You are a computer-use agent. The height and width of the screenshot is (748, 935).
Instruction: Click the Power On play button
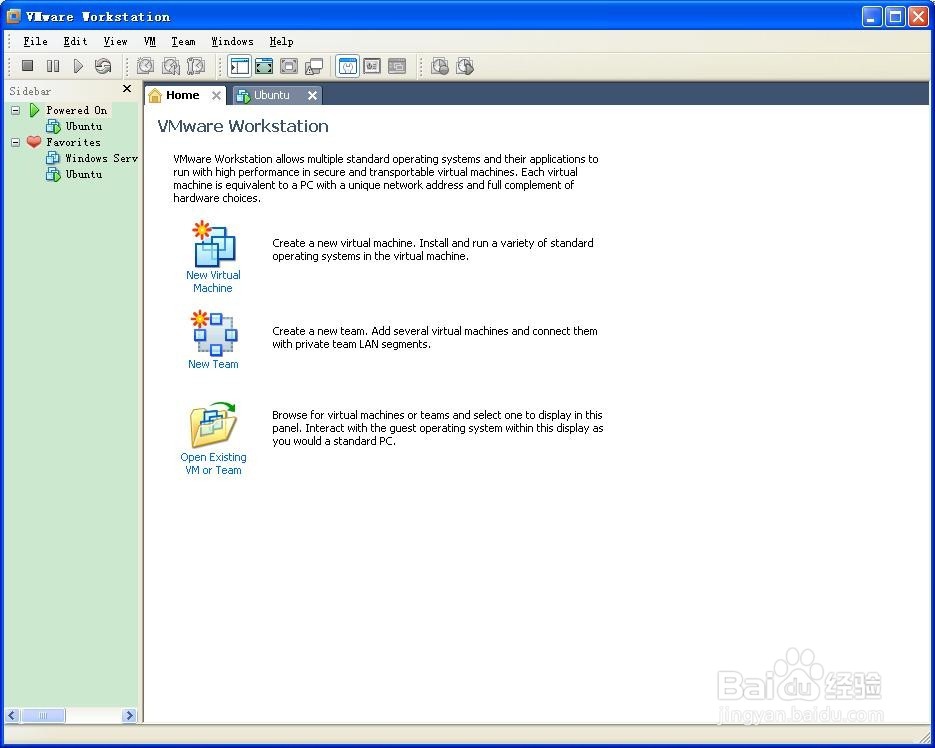pyautogui.click(x=78, y=66)
